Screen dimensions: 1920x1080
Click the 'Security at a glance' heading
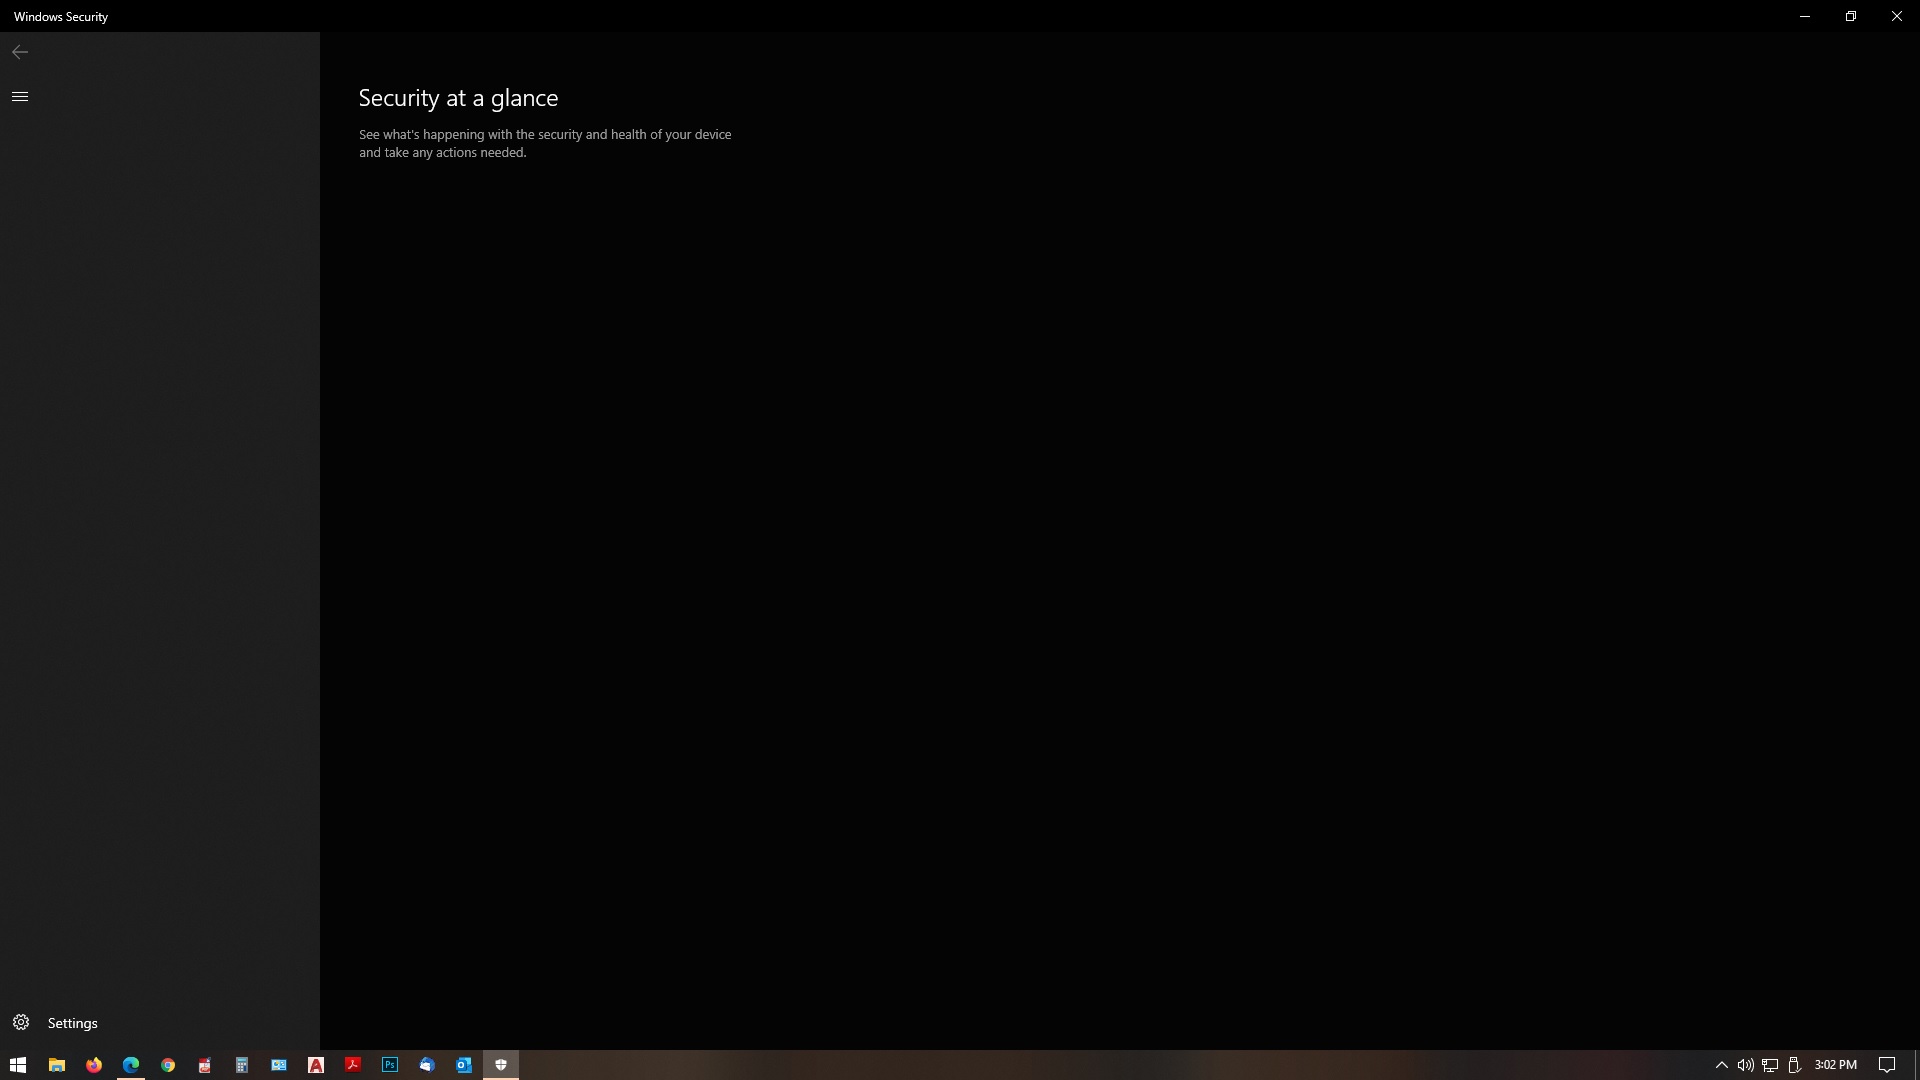[x=458, y=98]
